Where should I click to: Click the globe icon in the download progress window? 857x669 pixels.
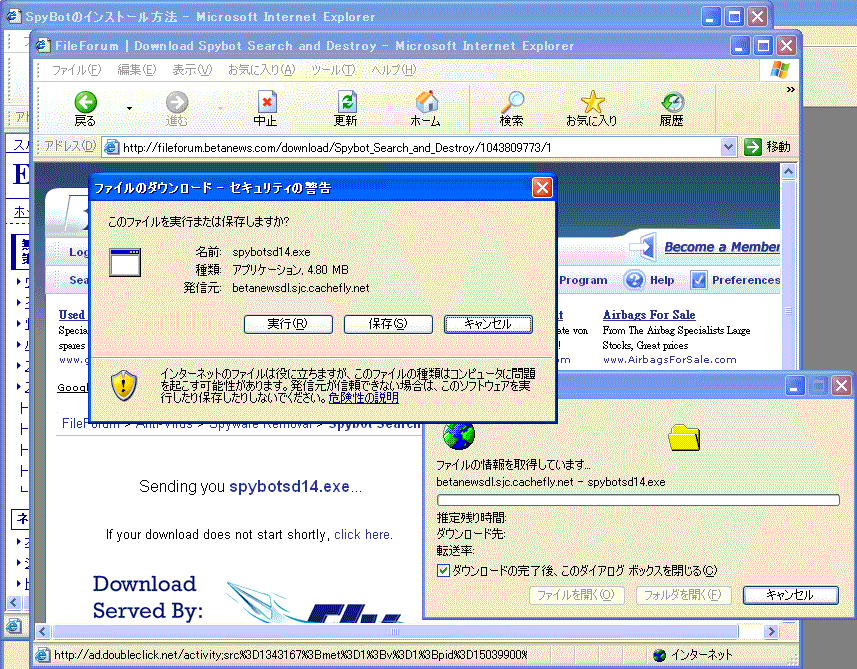[459, 435]
